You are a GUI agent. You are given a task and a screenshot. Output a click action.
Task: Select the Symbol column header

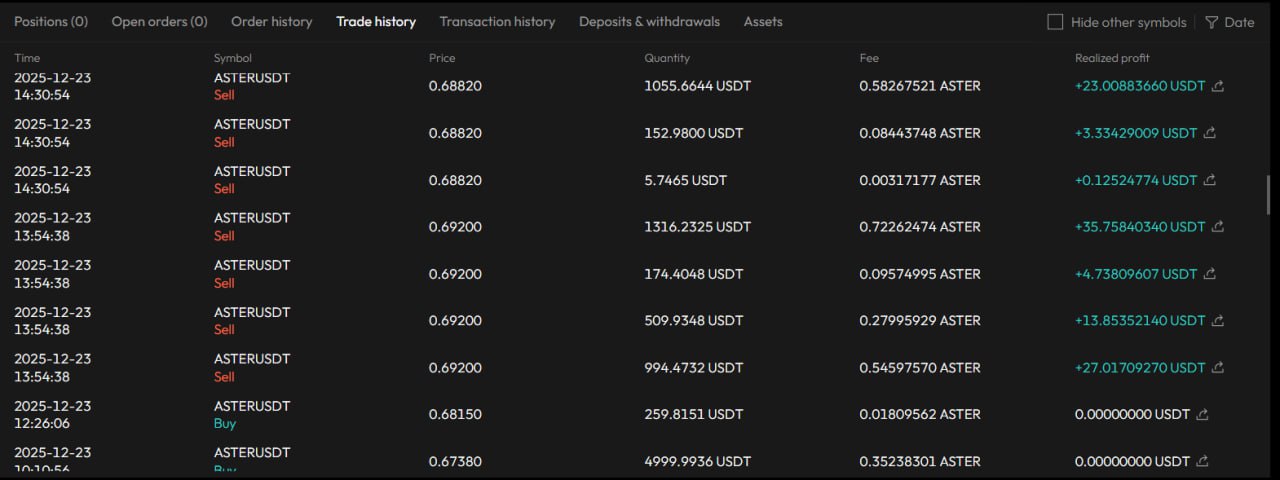point(233,58)
